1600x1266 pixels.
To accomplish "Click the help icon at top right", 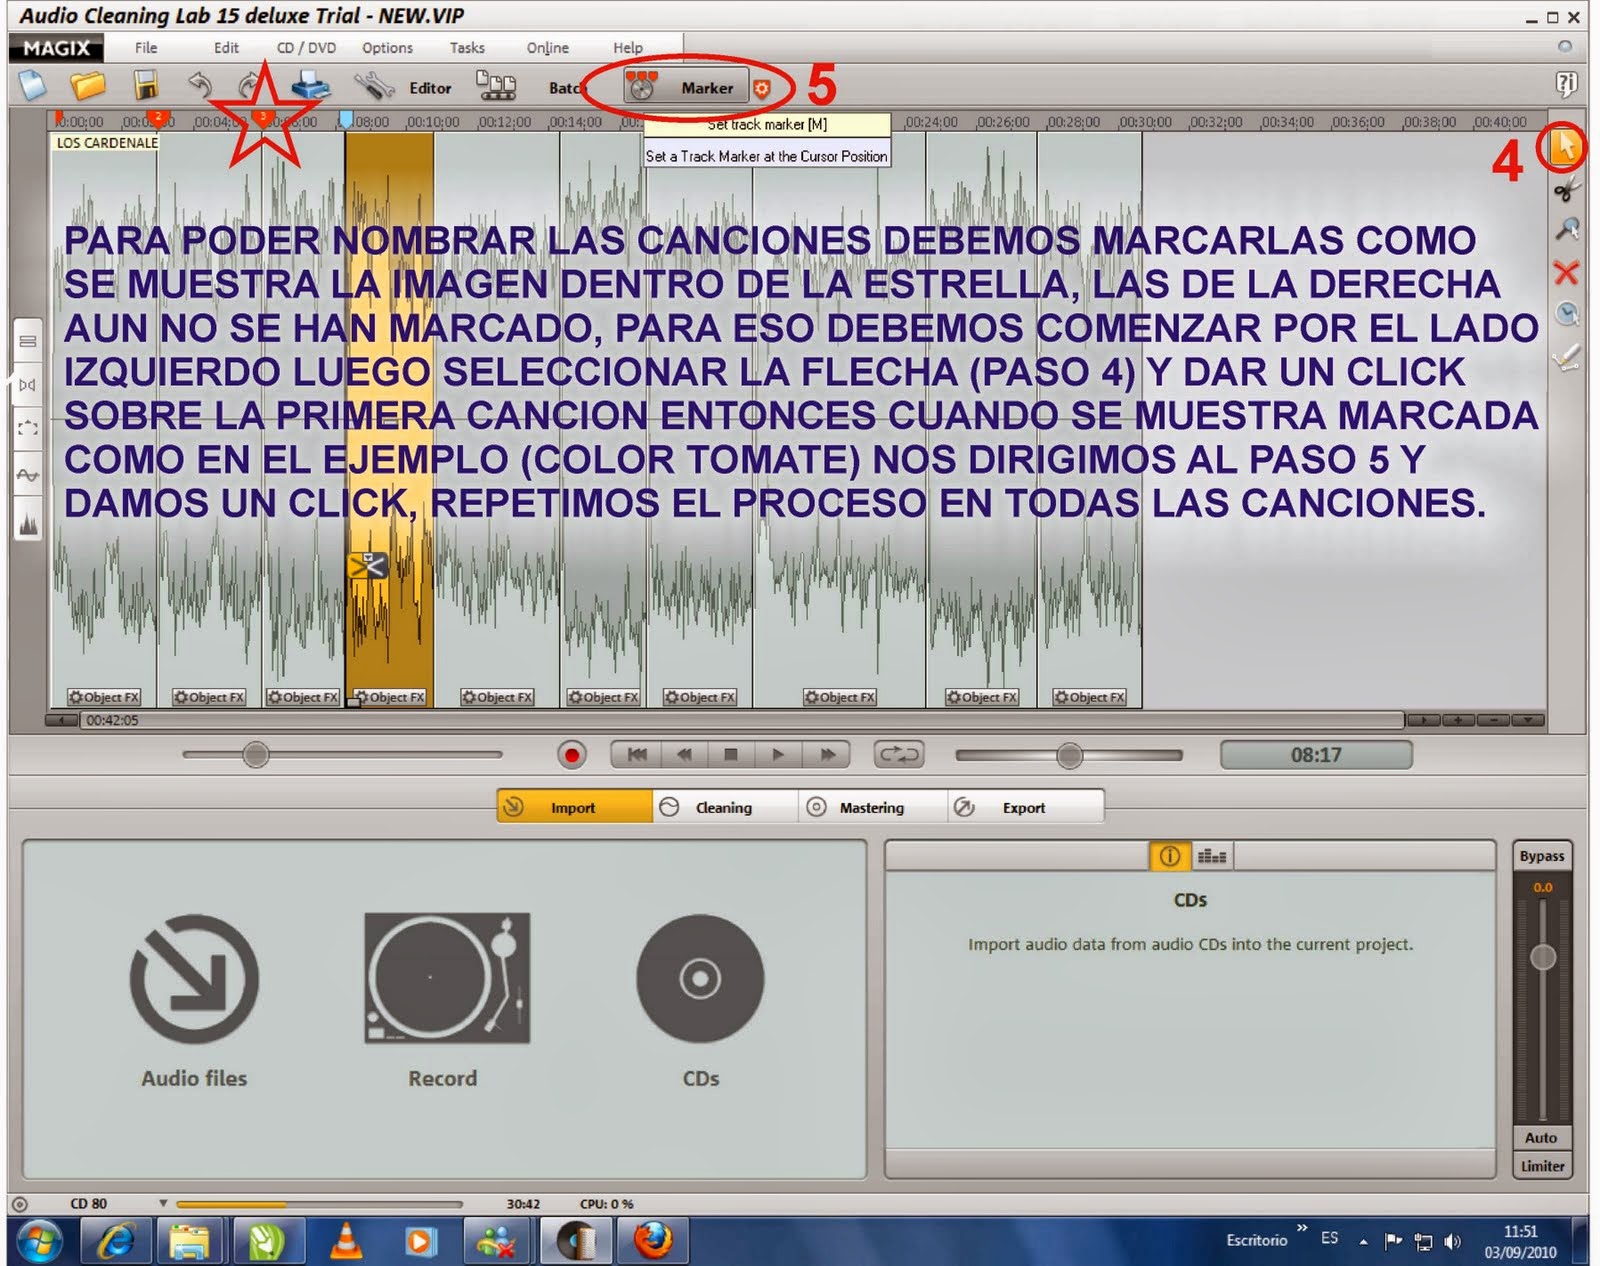I will pyautogui.click(x=1566, y=84).
